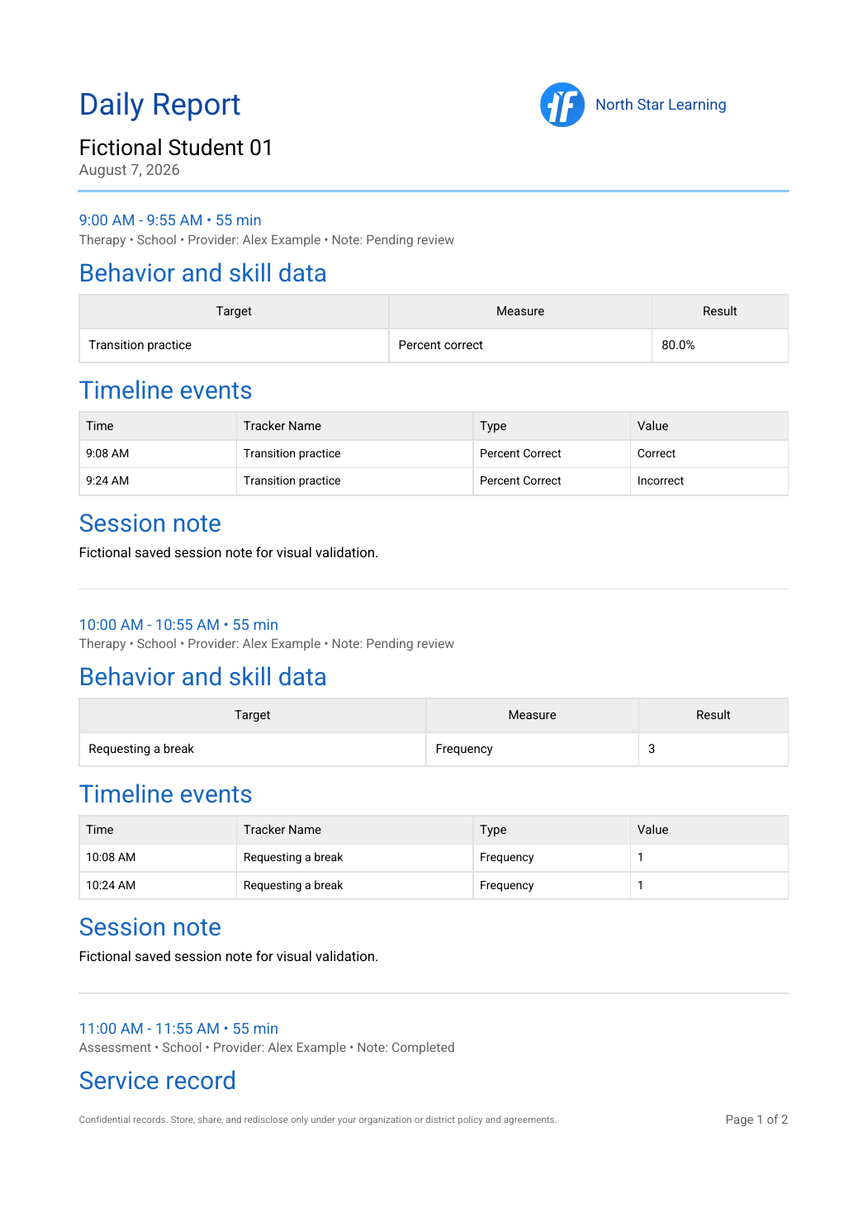Click the Assessment session details with Note: Completed
This screenshot has width=868, height=1207.
267,1048
